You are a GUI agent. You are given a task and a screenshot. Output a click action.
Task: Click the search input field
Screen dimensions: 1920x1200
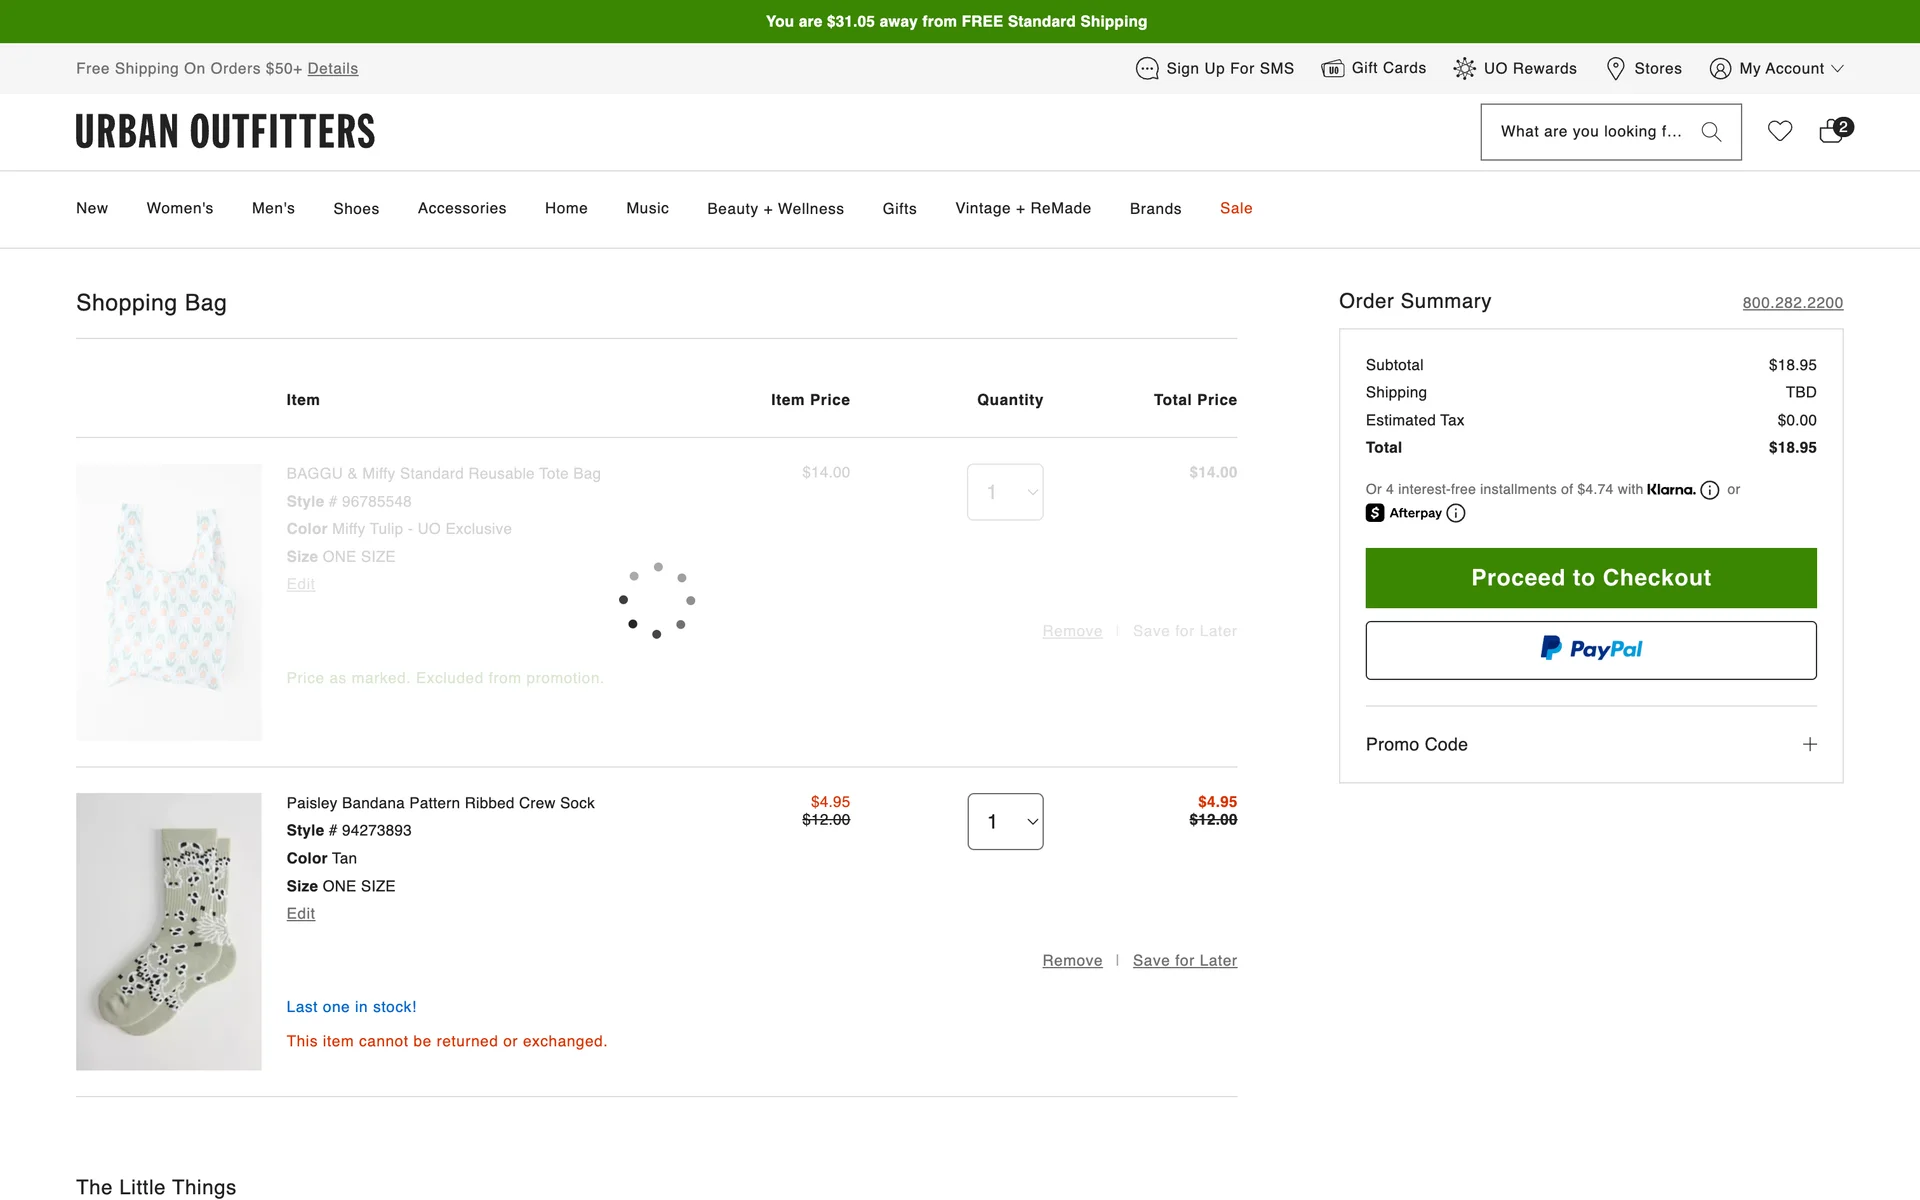pyautogui.click(x=1590, y=132)
